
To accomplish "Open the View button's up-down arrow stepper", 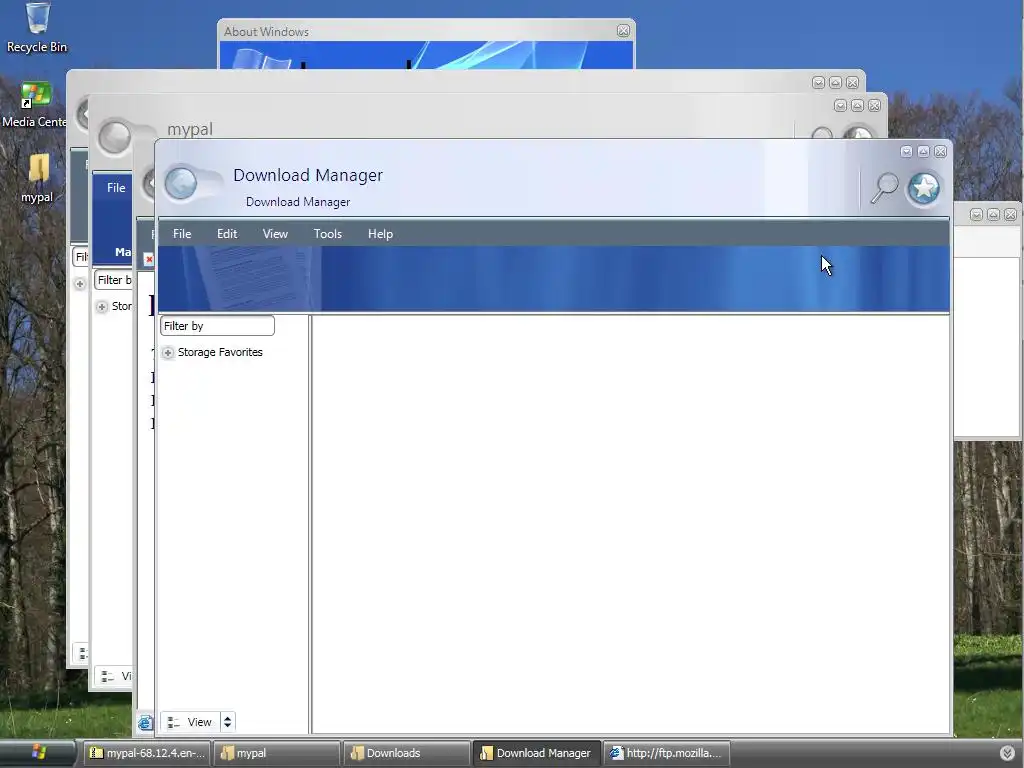I will click(x=227, y=722).
